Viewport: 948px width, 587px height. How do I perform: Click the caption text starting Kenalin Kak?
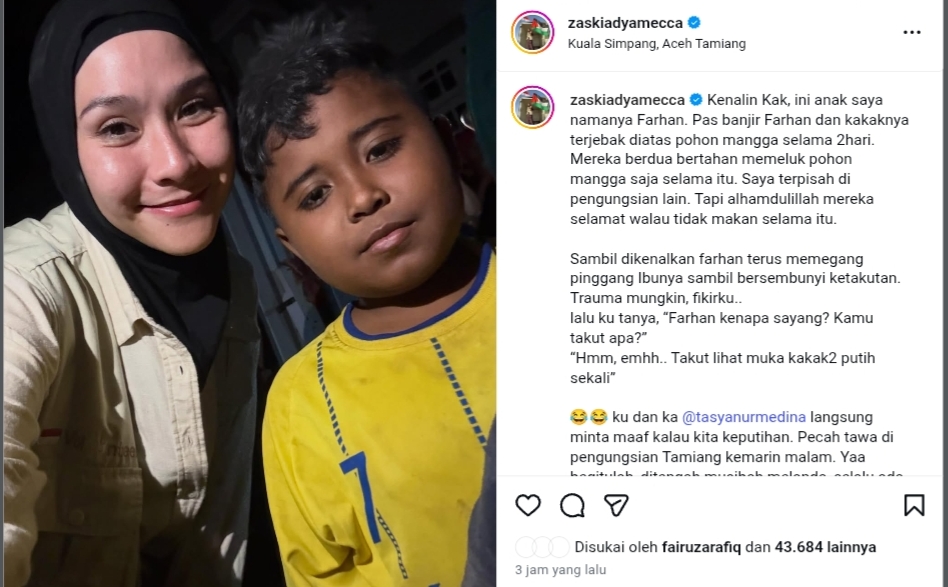(x=739, y=159)
